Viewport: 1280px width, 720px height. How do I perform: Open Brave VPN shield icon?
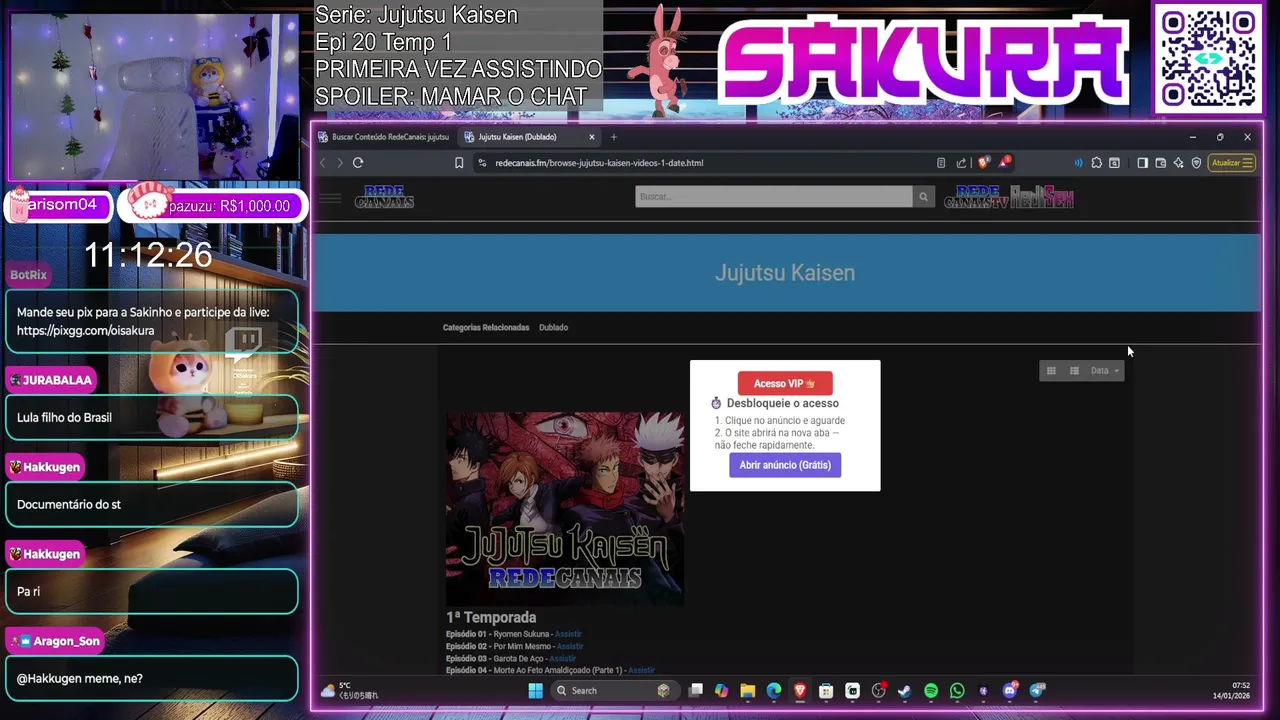pyautogui.click(x=1196, y=163)
